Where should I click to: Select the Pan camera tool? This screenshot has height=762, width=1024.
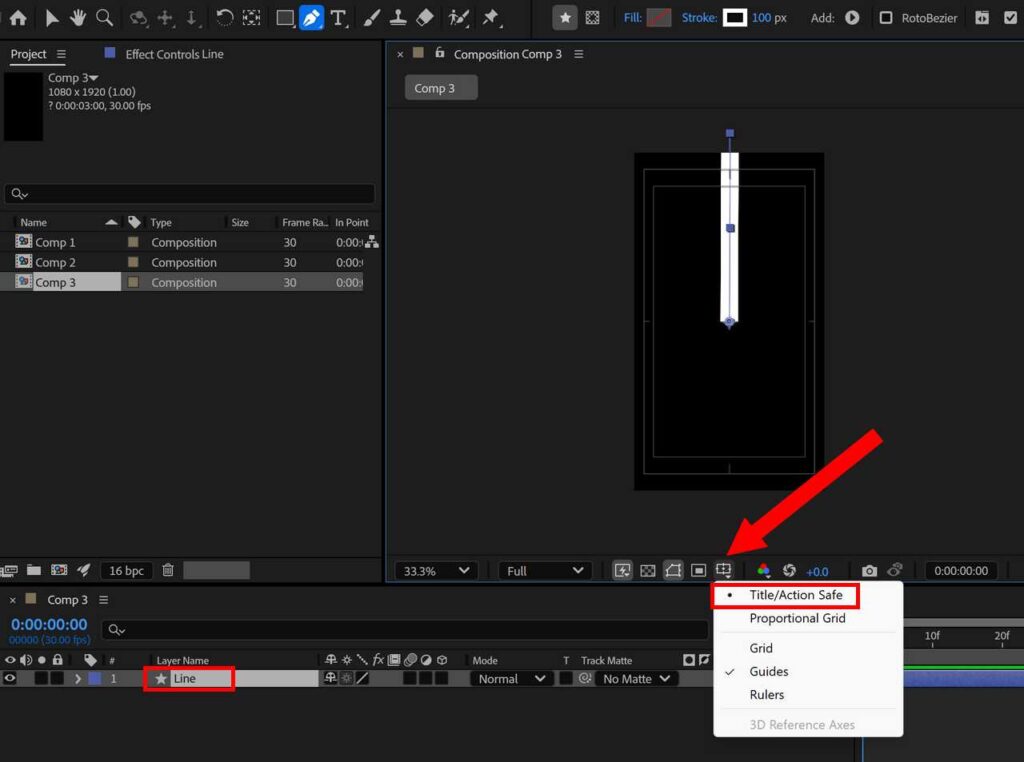[165, 18]
